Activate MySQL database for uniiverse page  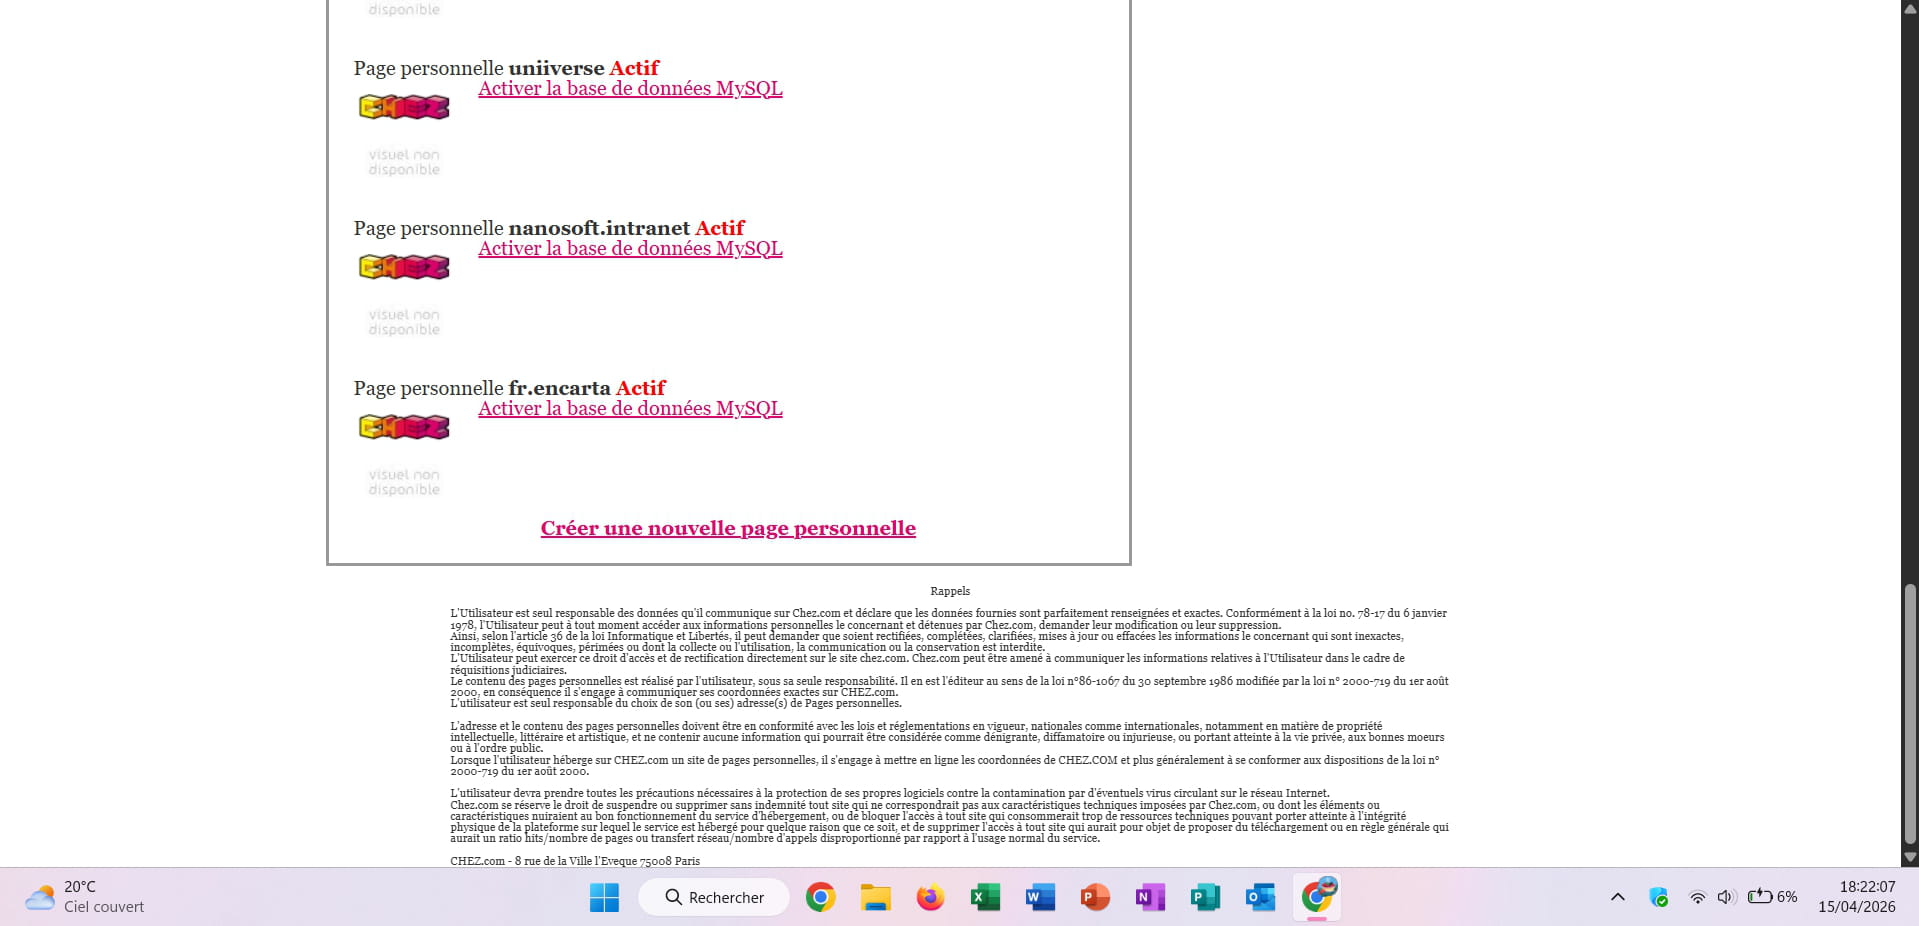click(x=630, y=88)
